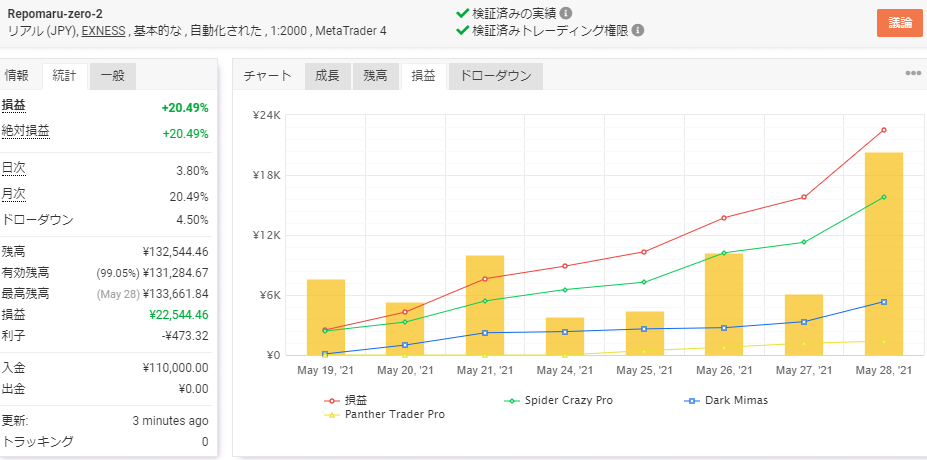The image size is (927, 460).
Task: Toggle Dark Mimas series in legend
Action: tap(734, 400)
